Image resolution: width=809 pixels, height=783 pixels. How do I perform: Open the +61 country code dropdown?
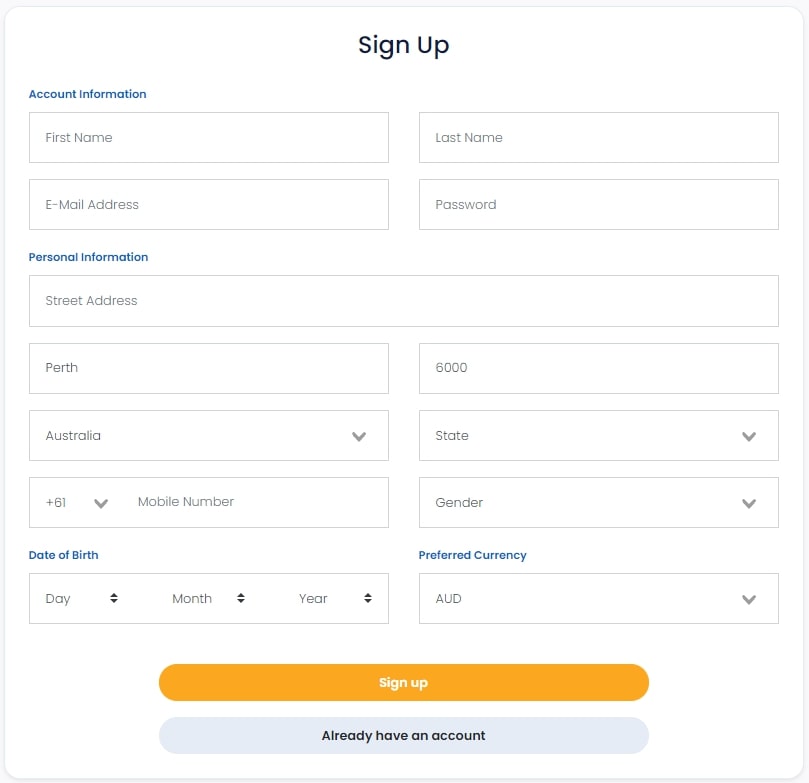77,503
